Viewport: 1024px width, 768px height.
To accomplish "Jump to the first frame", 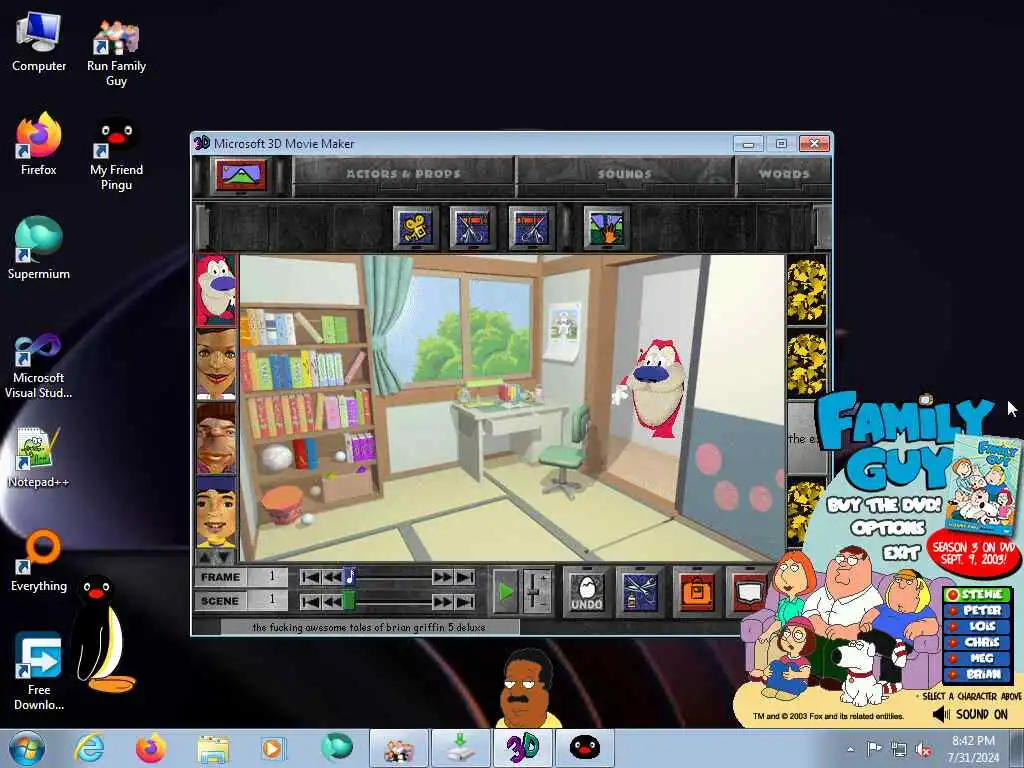I will 310,577.
